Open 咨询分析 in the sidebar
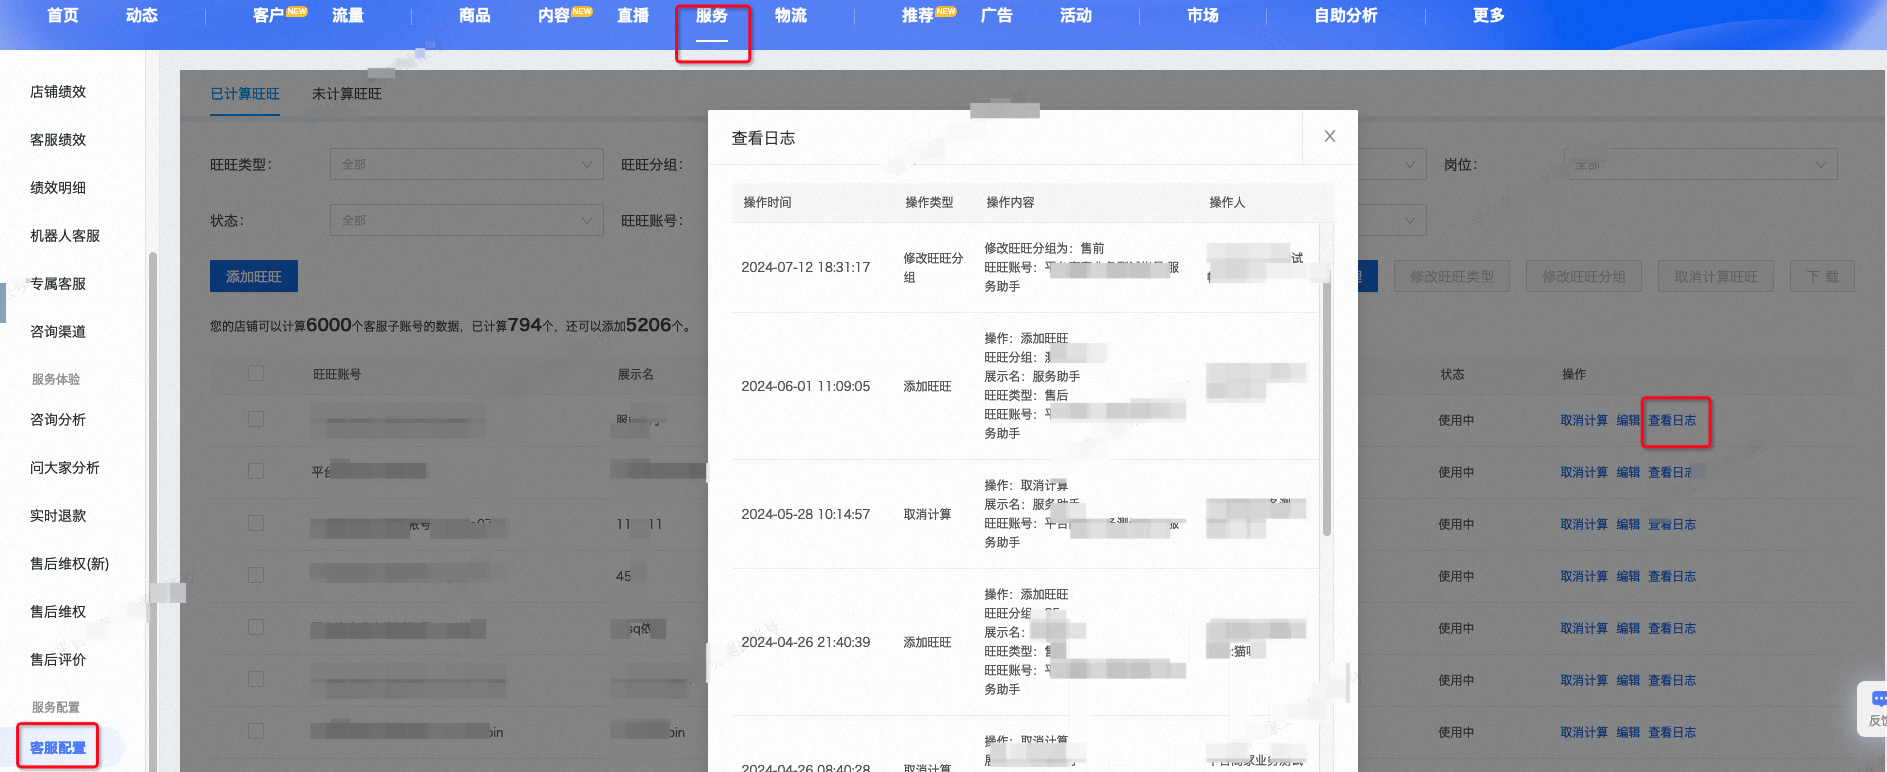 [58, 420]
